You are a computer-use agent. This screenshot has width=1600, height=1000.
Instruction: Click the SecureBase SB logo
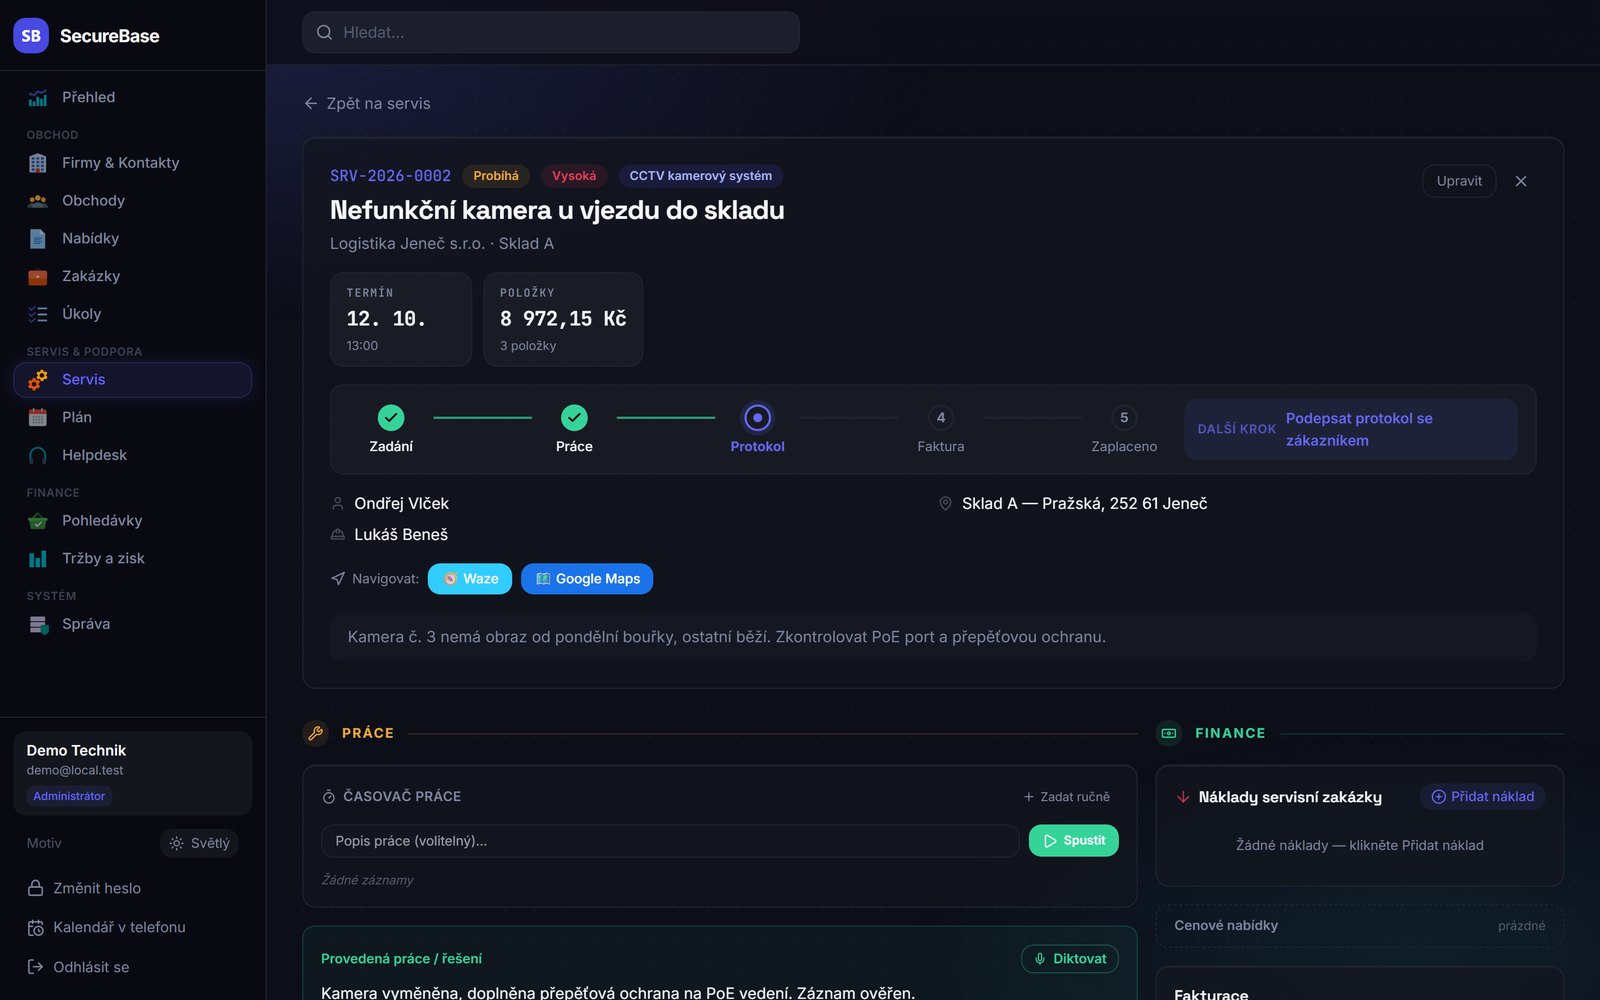[x=31, y=36]
